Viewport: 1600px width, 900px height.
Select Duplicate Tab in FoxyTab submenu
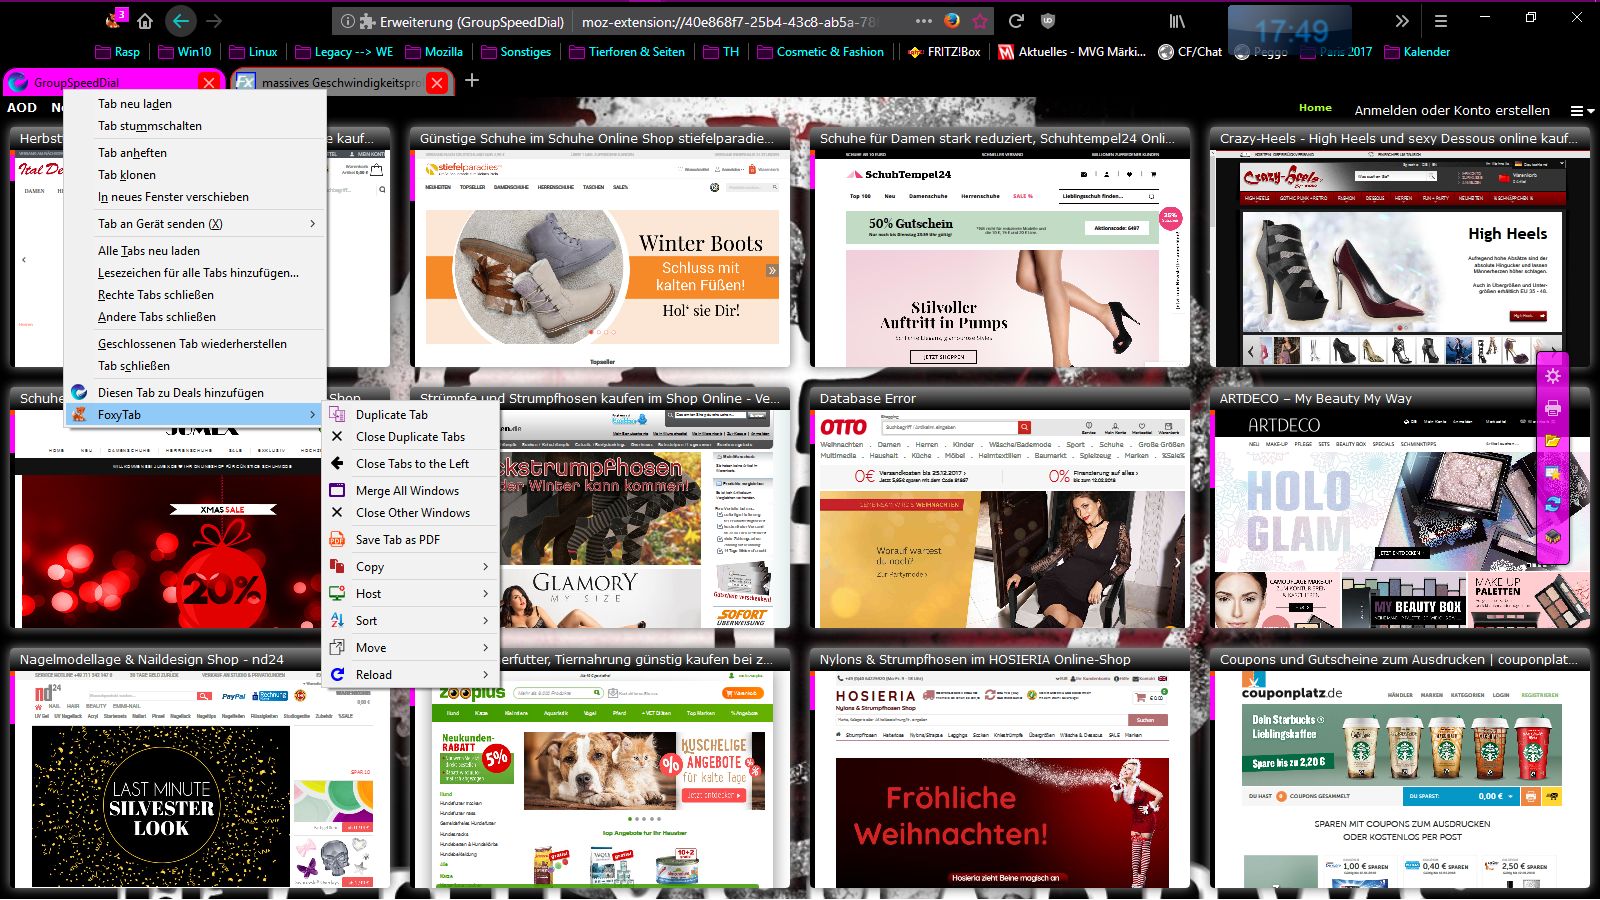[410, 414]
